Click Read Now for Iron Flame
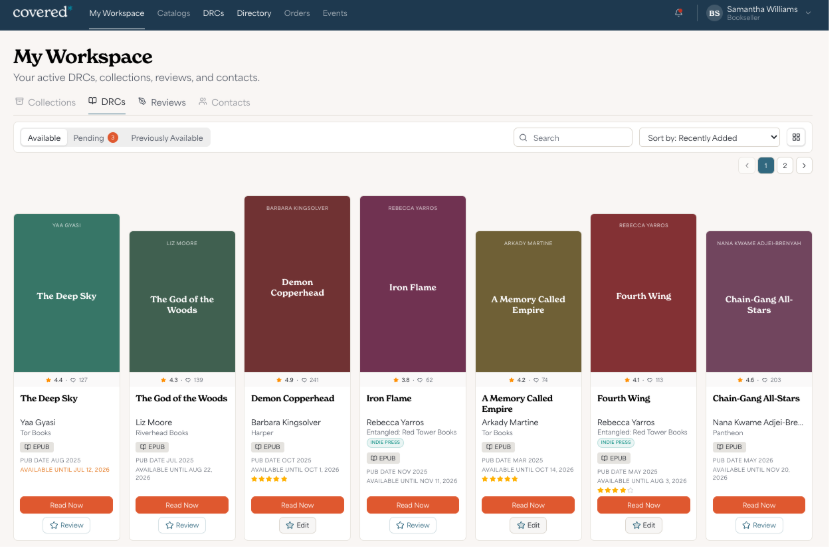The image size is (829, 547). pos(413,505)
